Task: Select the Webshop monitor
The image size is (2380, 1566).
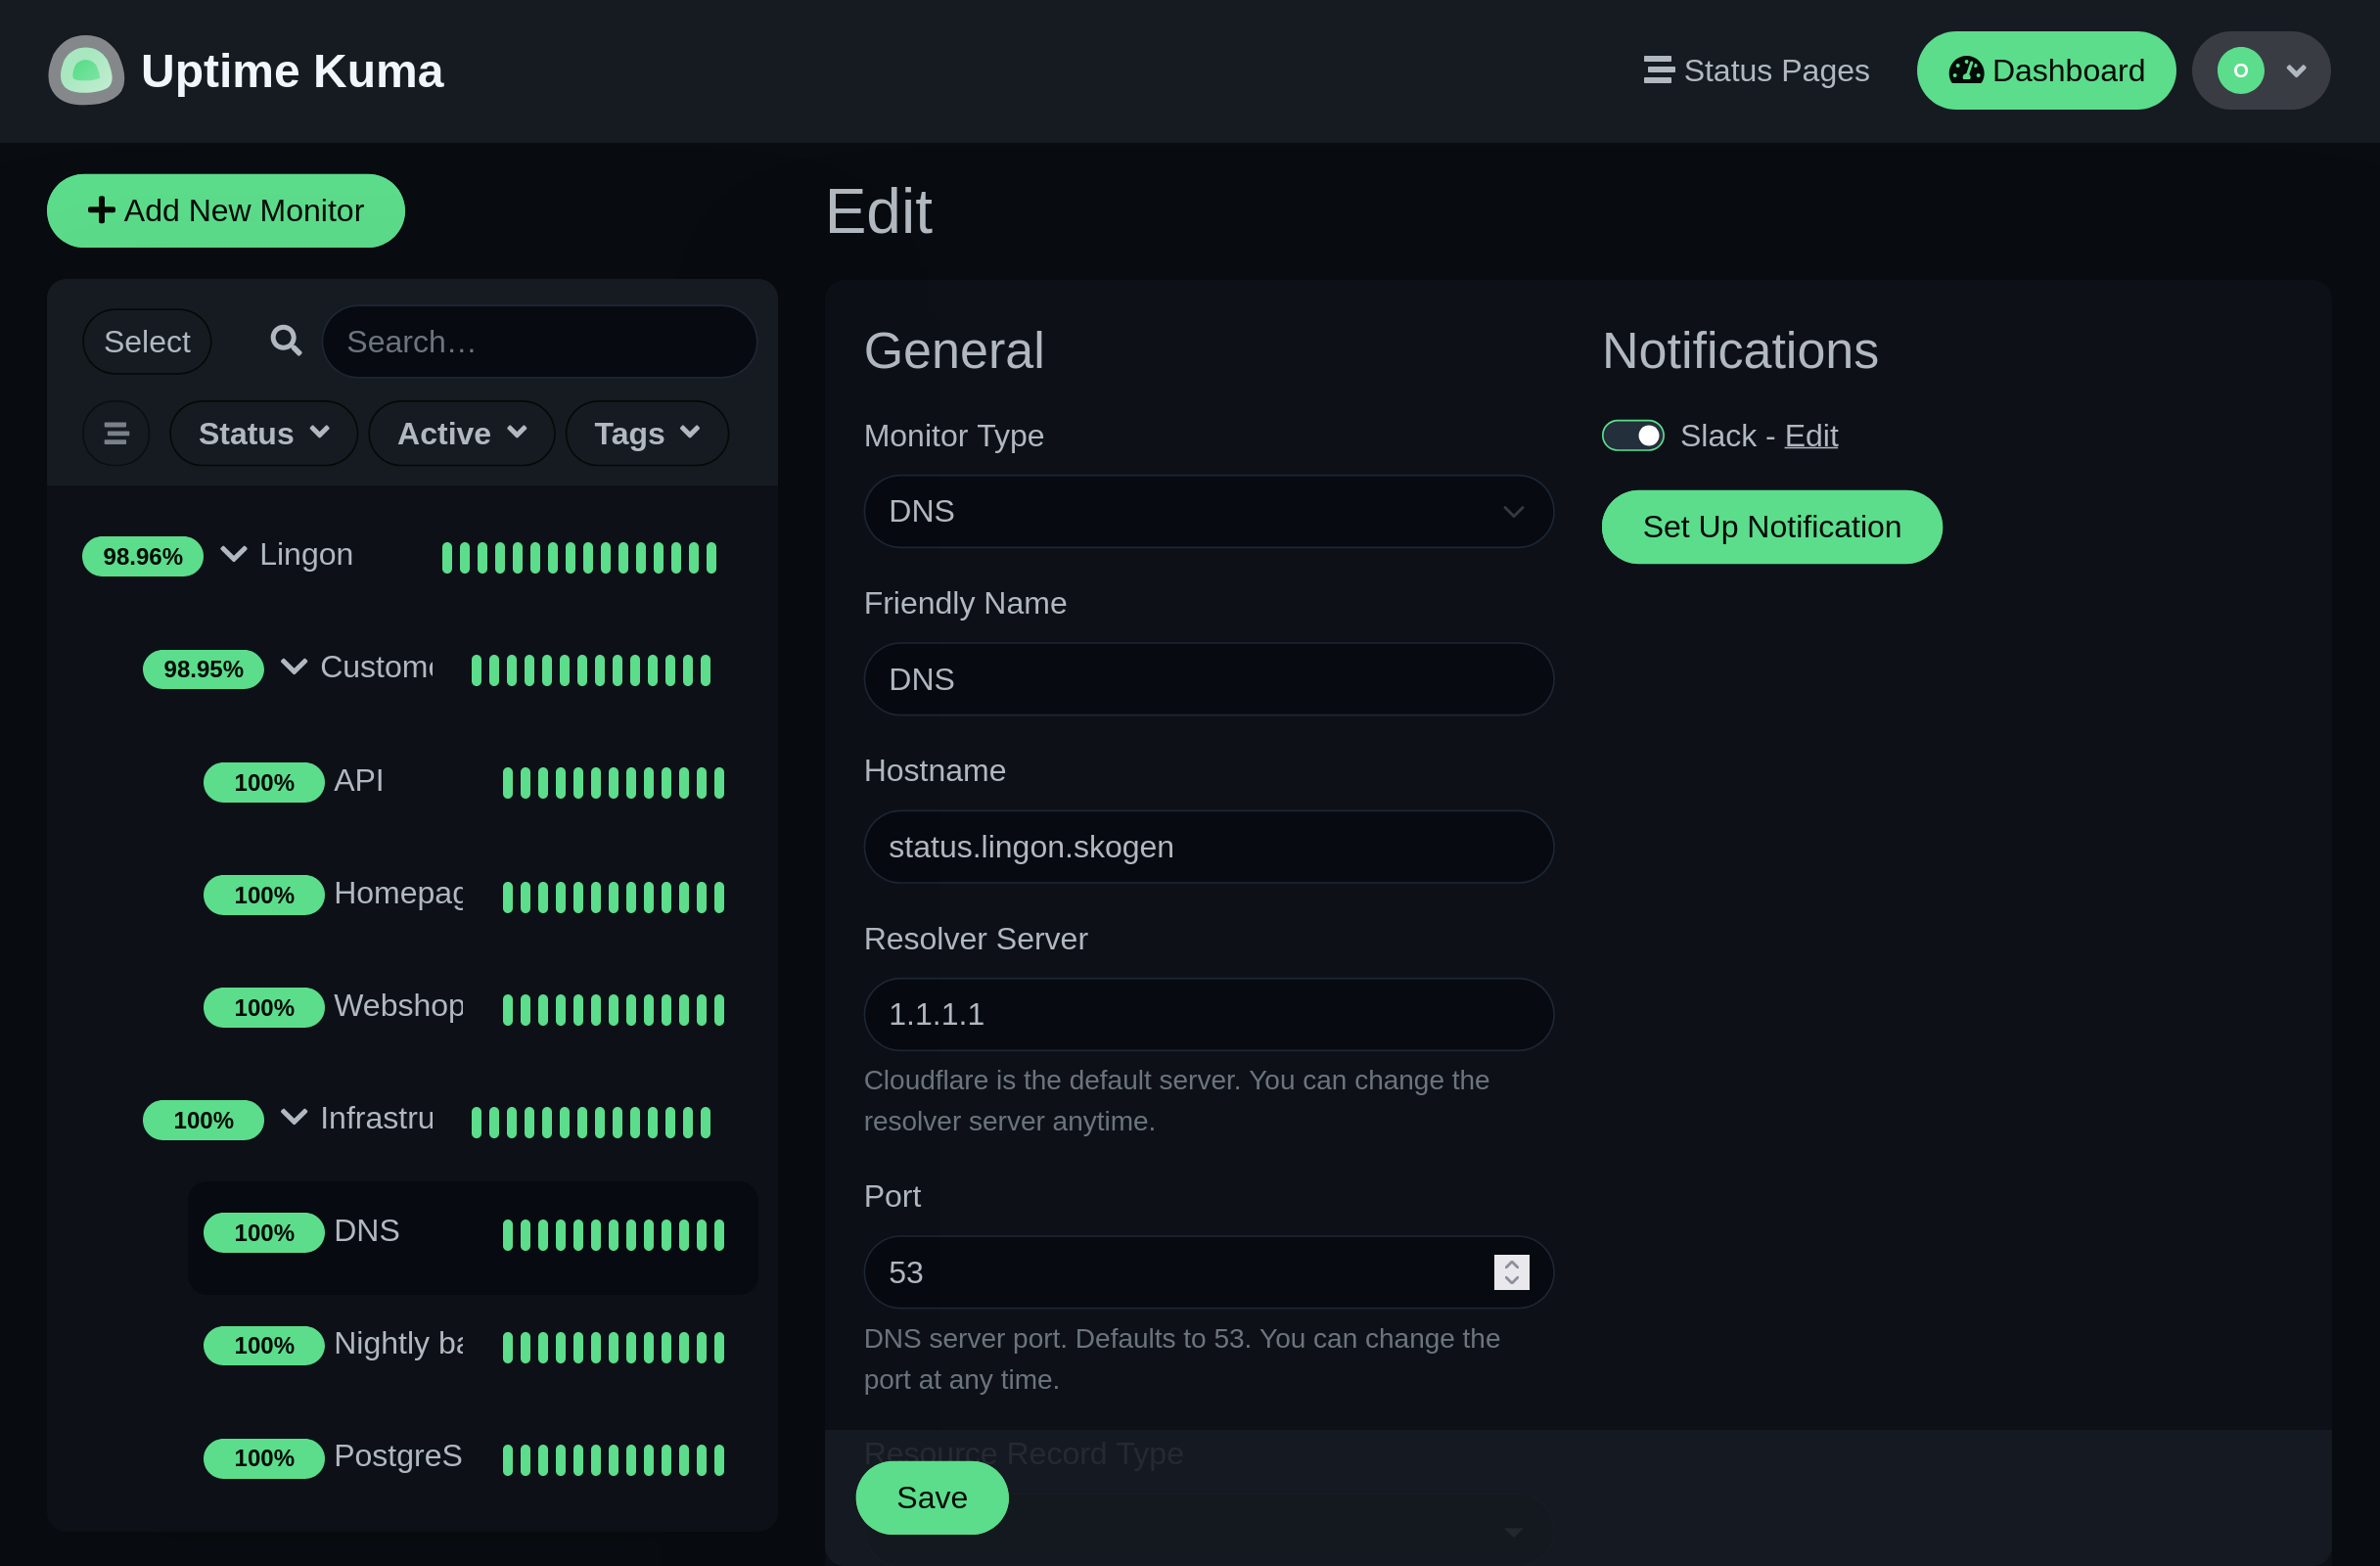Action: 473,1007
